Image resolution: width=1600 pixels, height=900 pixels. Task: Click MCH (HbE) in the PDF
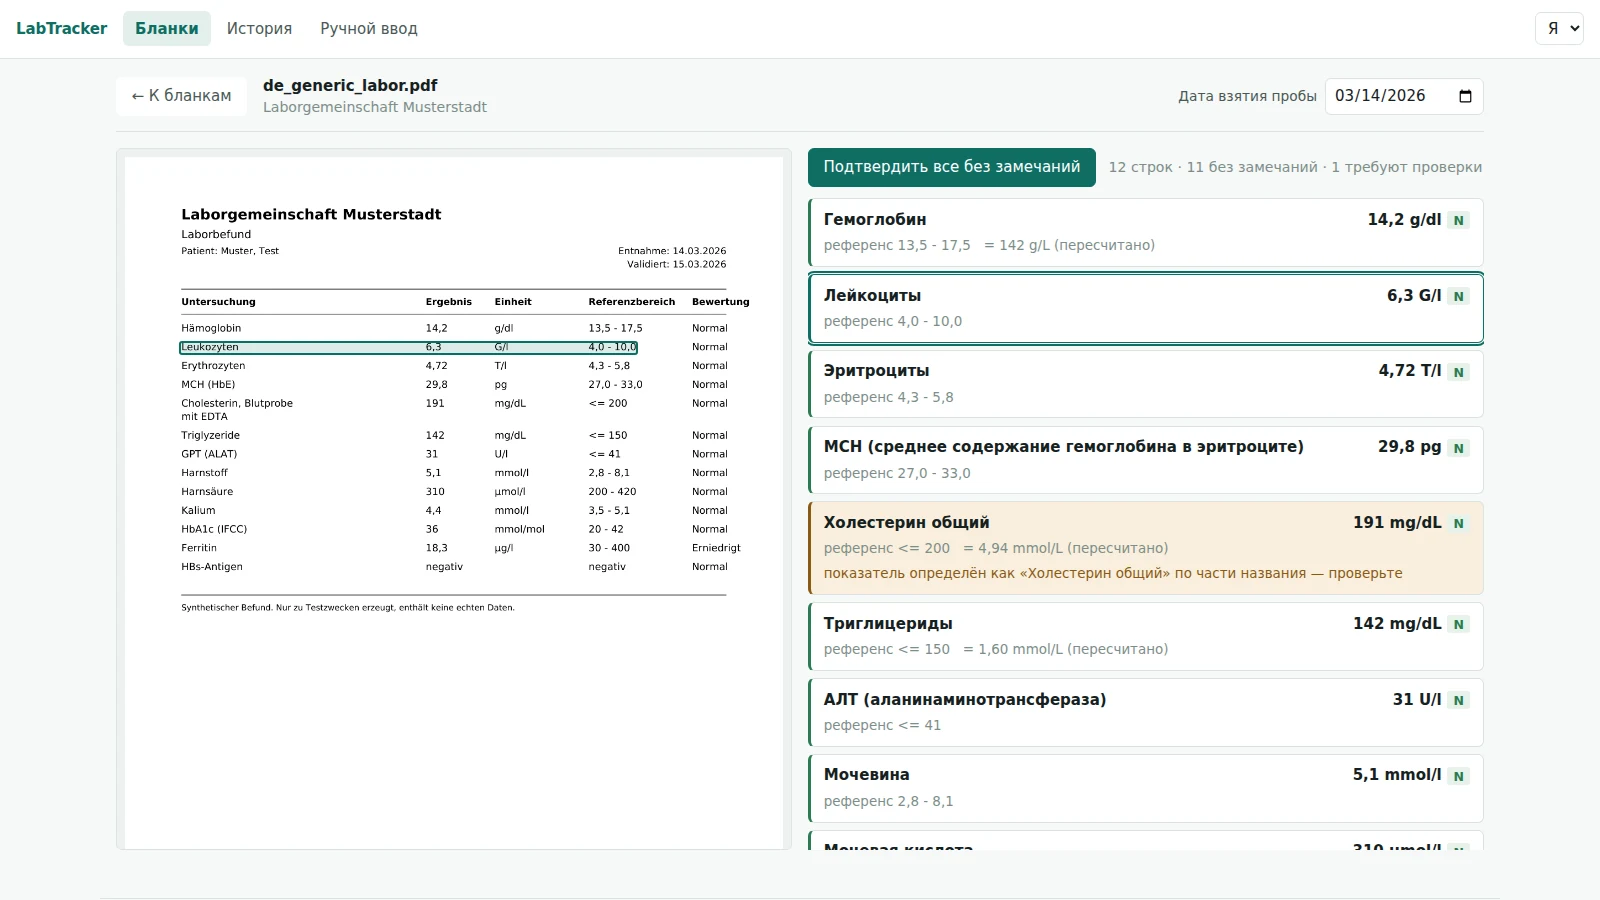coord(208,385)
